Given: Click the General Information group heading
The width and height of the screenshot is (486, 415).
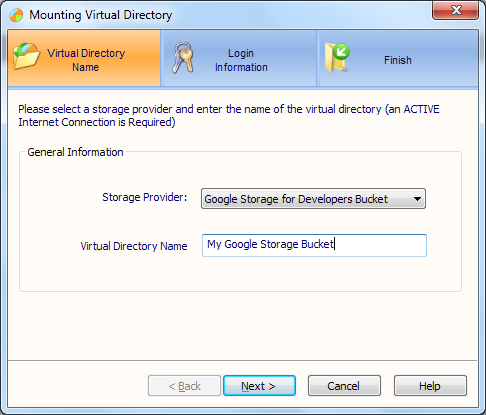Looking at the screenshot, I should pyautogui.click(x=75, y=152).
